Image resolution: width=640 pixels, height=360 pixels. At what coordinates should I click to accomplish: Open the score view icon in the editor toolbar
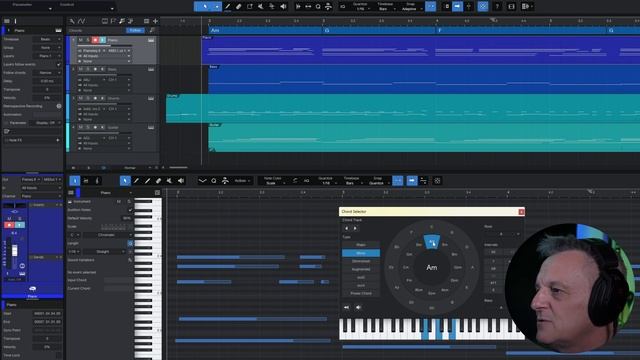point(97,181)
